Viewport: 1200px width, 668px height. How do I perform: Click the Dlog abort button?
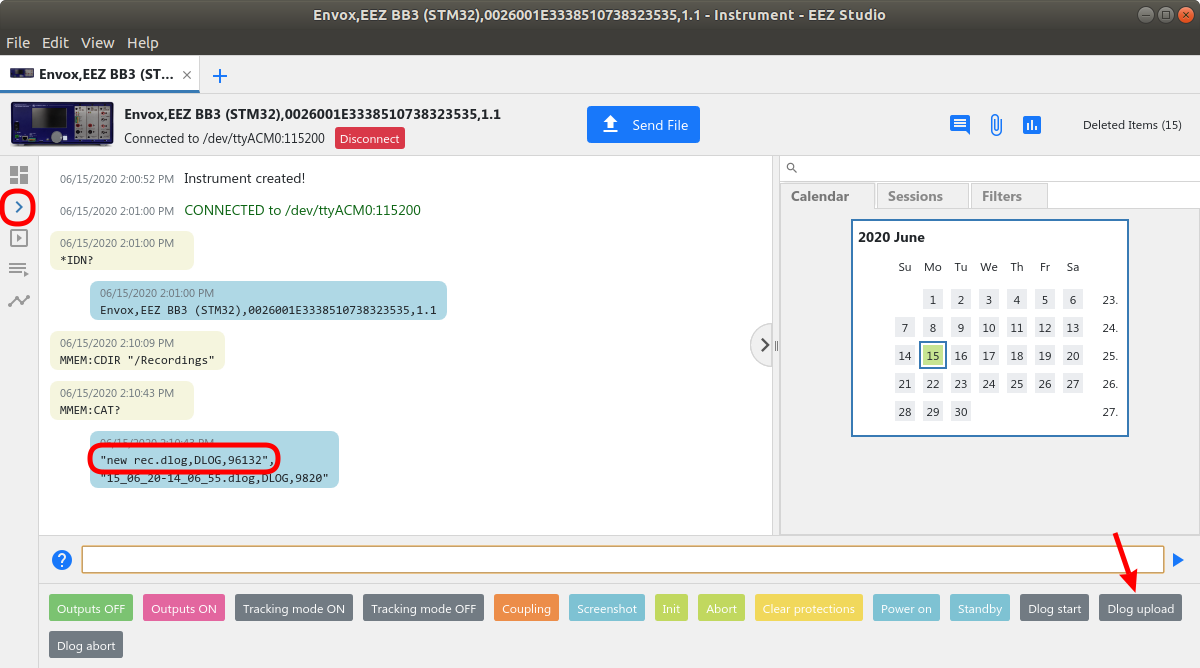coord(86,645)
